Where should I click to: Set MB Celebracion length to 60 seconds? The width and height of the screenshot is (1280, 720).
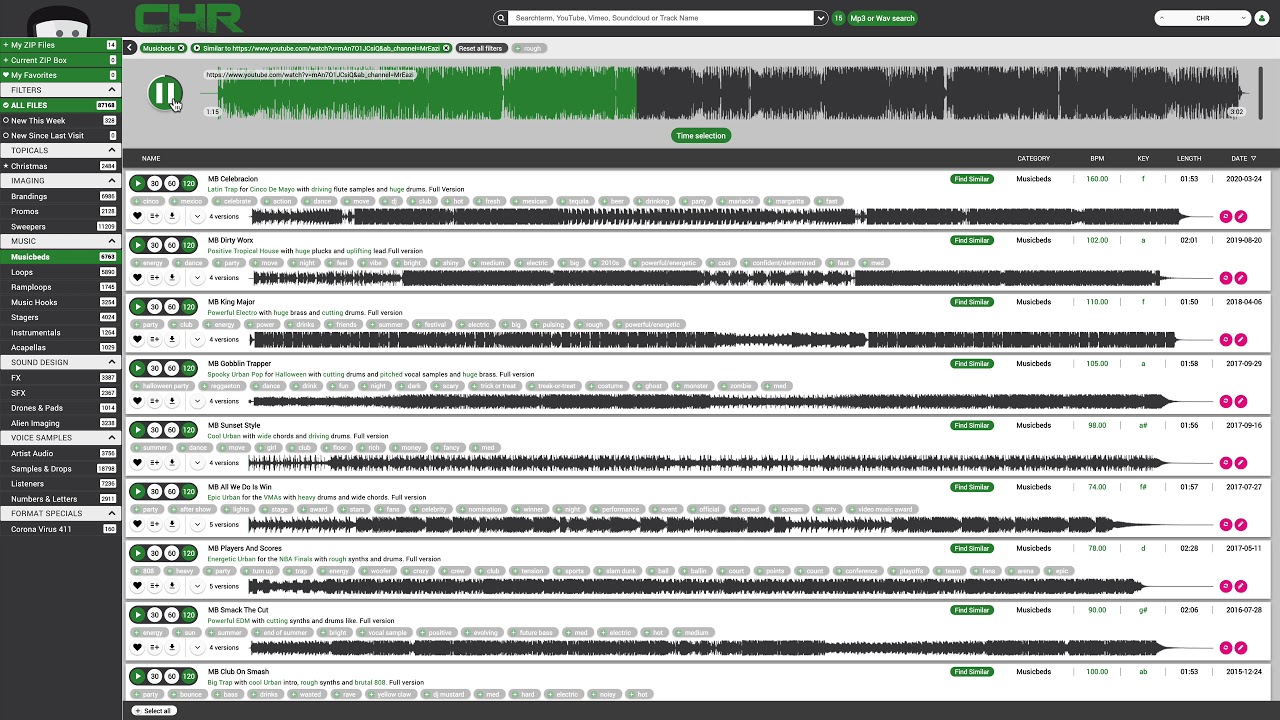pos(172,184)
